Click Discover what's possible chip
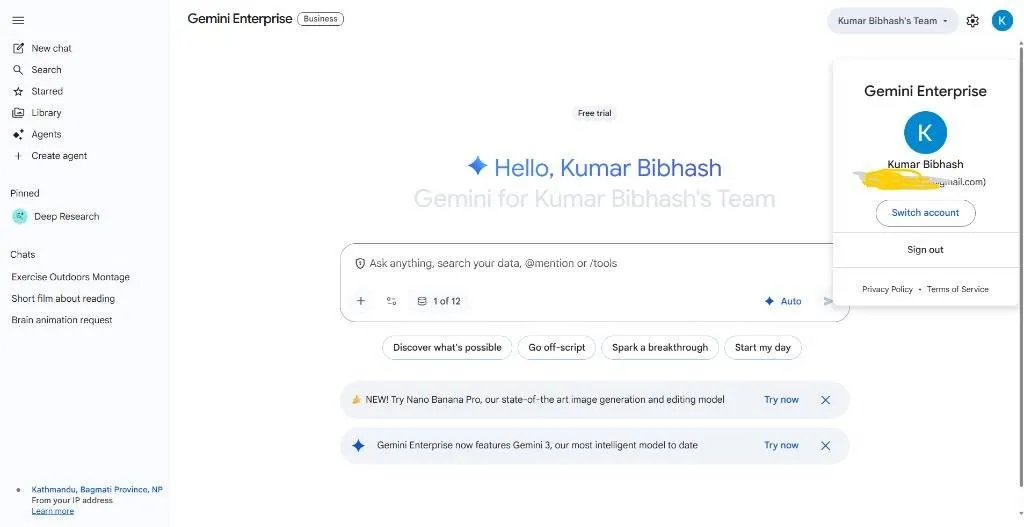 click(x=447, y=347)
